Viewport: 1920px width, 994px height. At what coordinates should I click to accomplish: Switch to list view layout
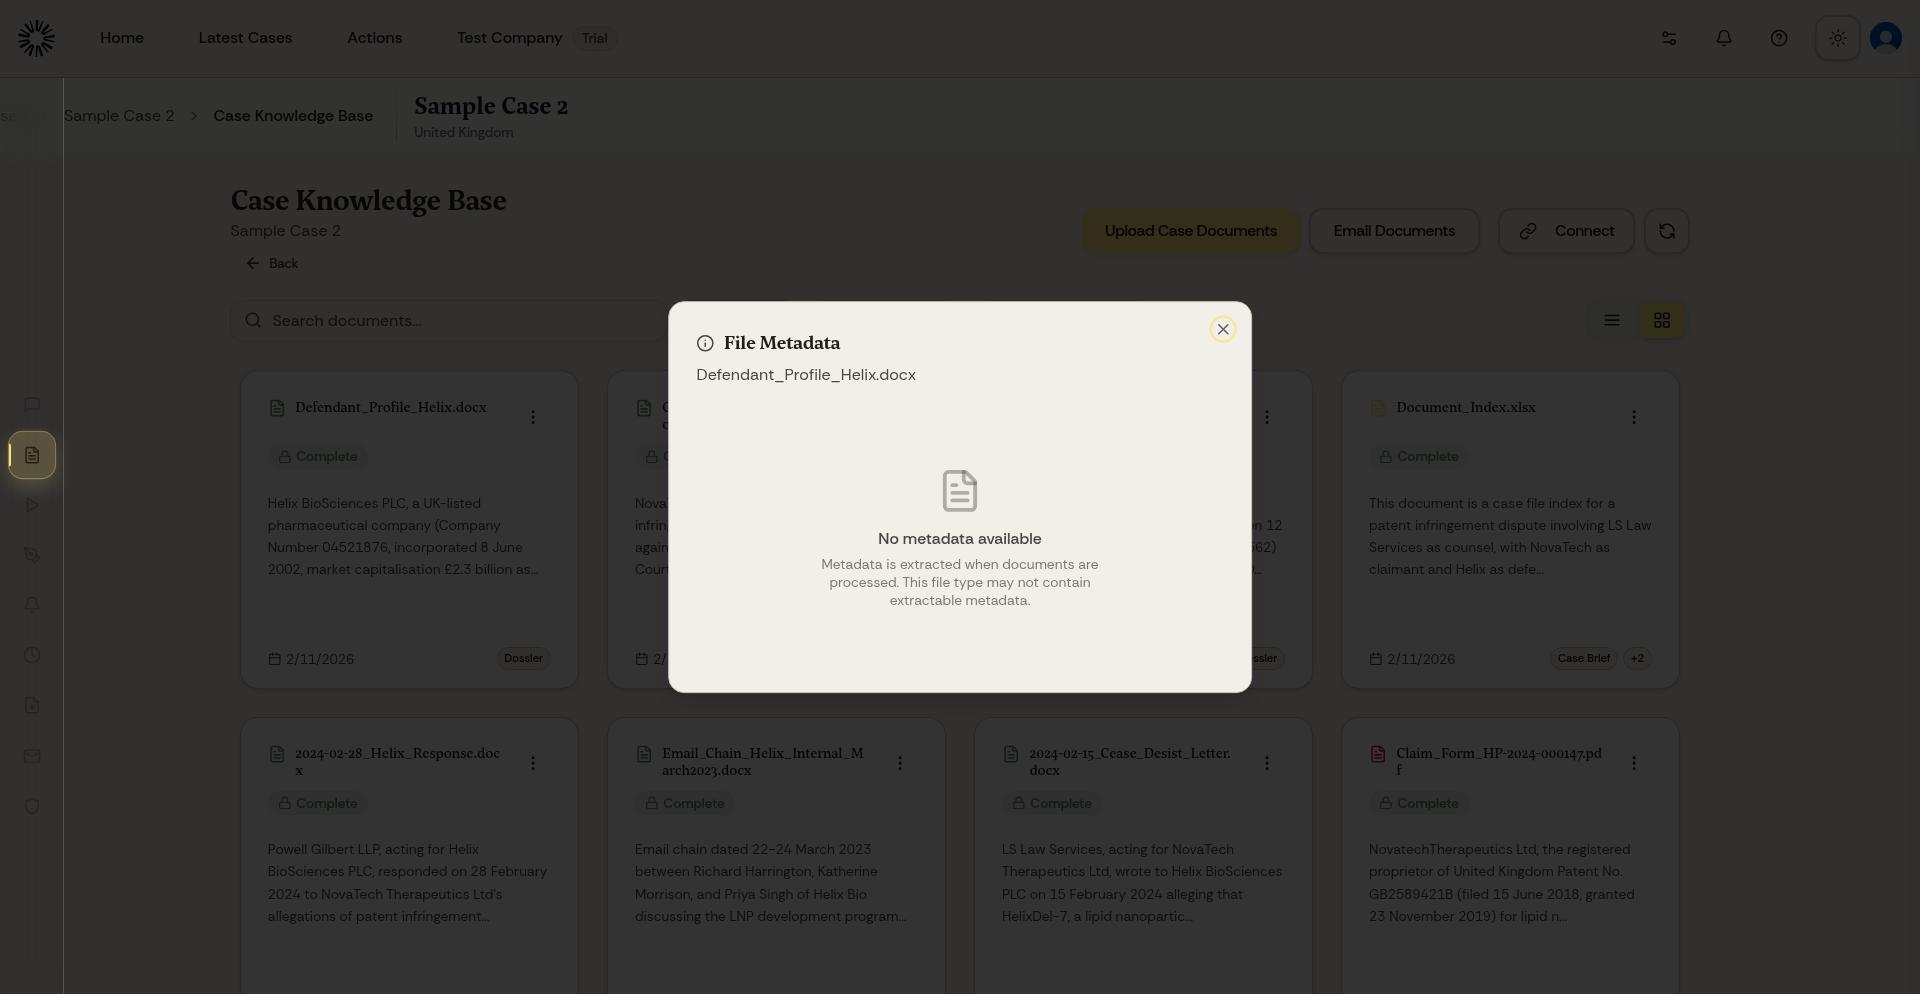tap(1611, 320)
